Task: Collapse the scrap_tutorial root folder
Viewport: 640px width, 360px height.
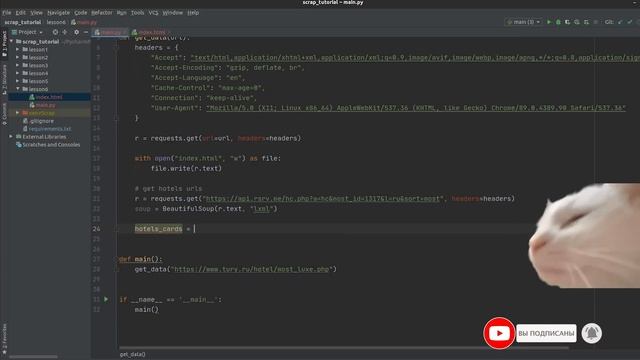Action: point(11,42)
